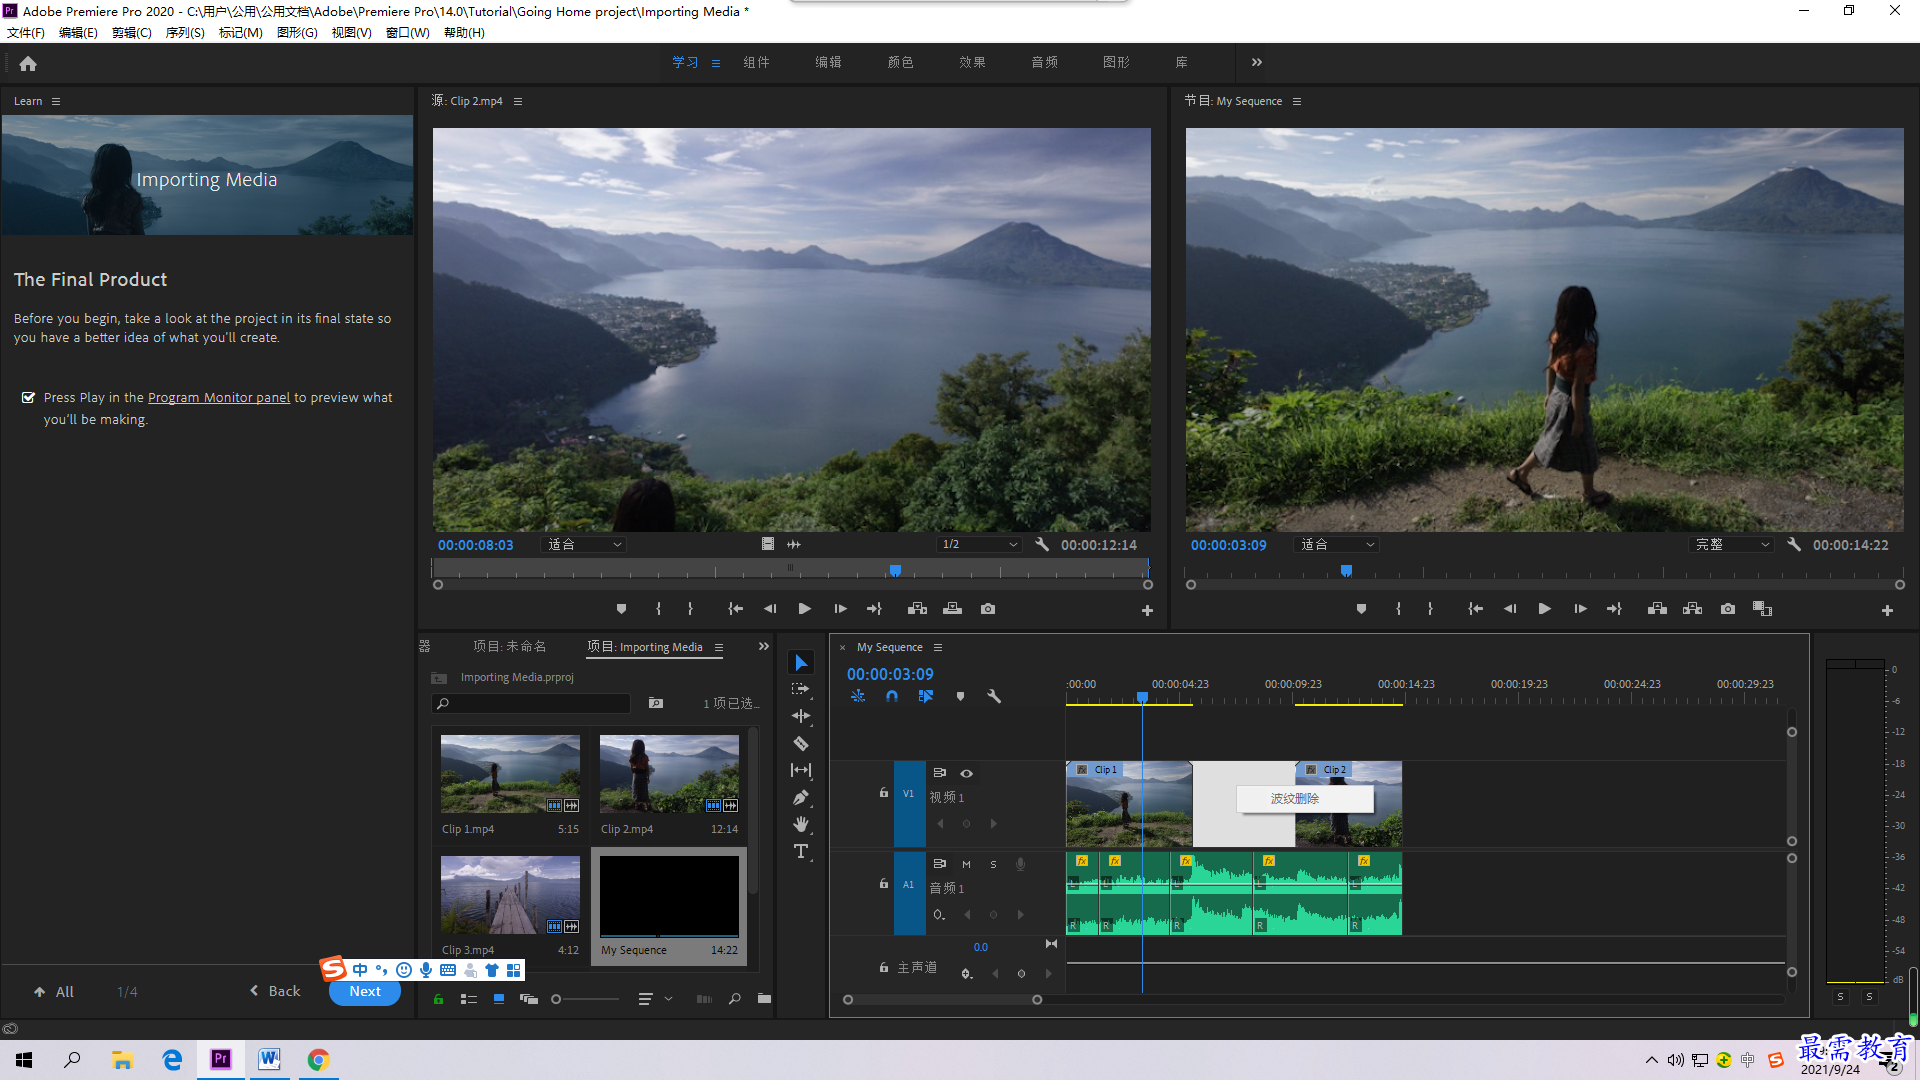This screenshot has width=1920, height=1080.
Task: Switch to 效果 workspace tab
Action: (x=972, y=62)
